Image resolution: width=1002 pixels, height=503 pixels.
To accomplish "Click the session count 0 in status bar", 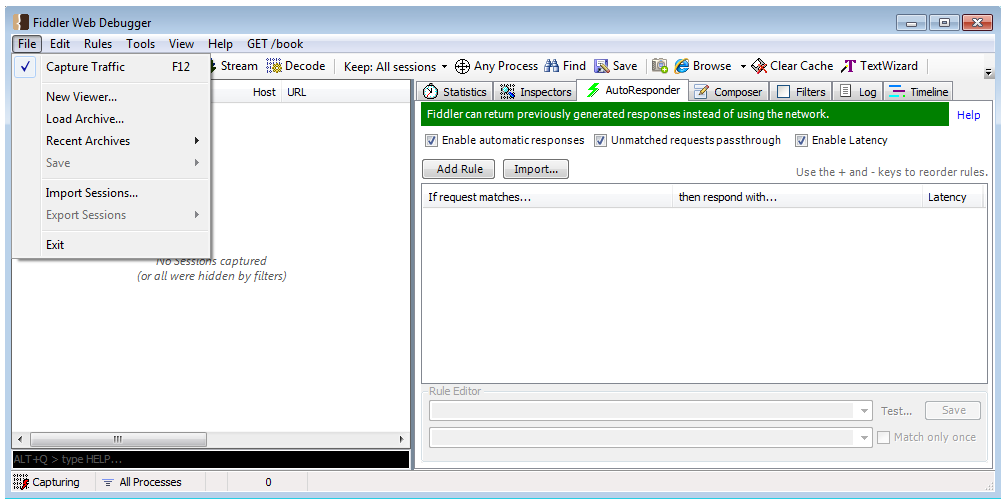I will pyautogui.click(x=268, y=483).
